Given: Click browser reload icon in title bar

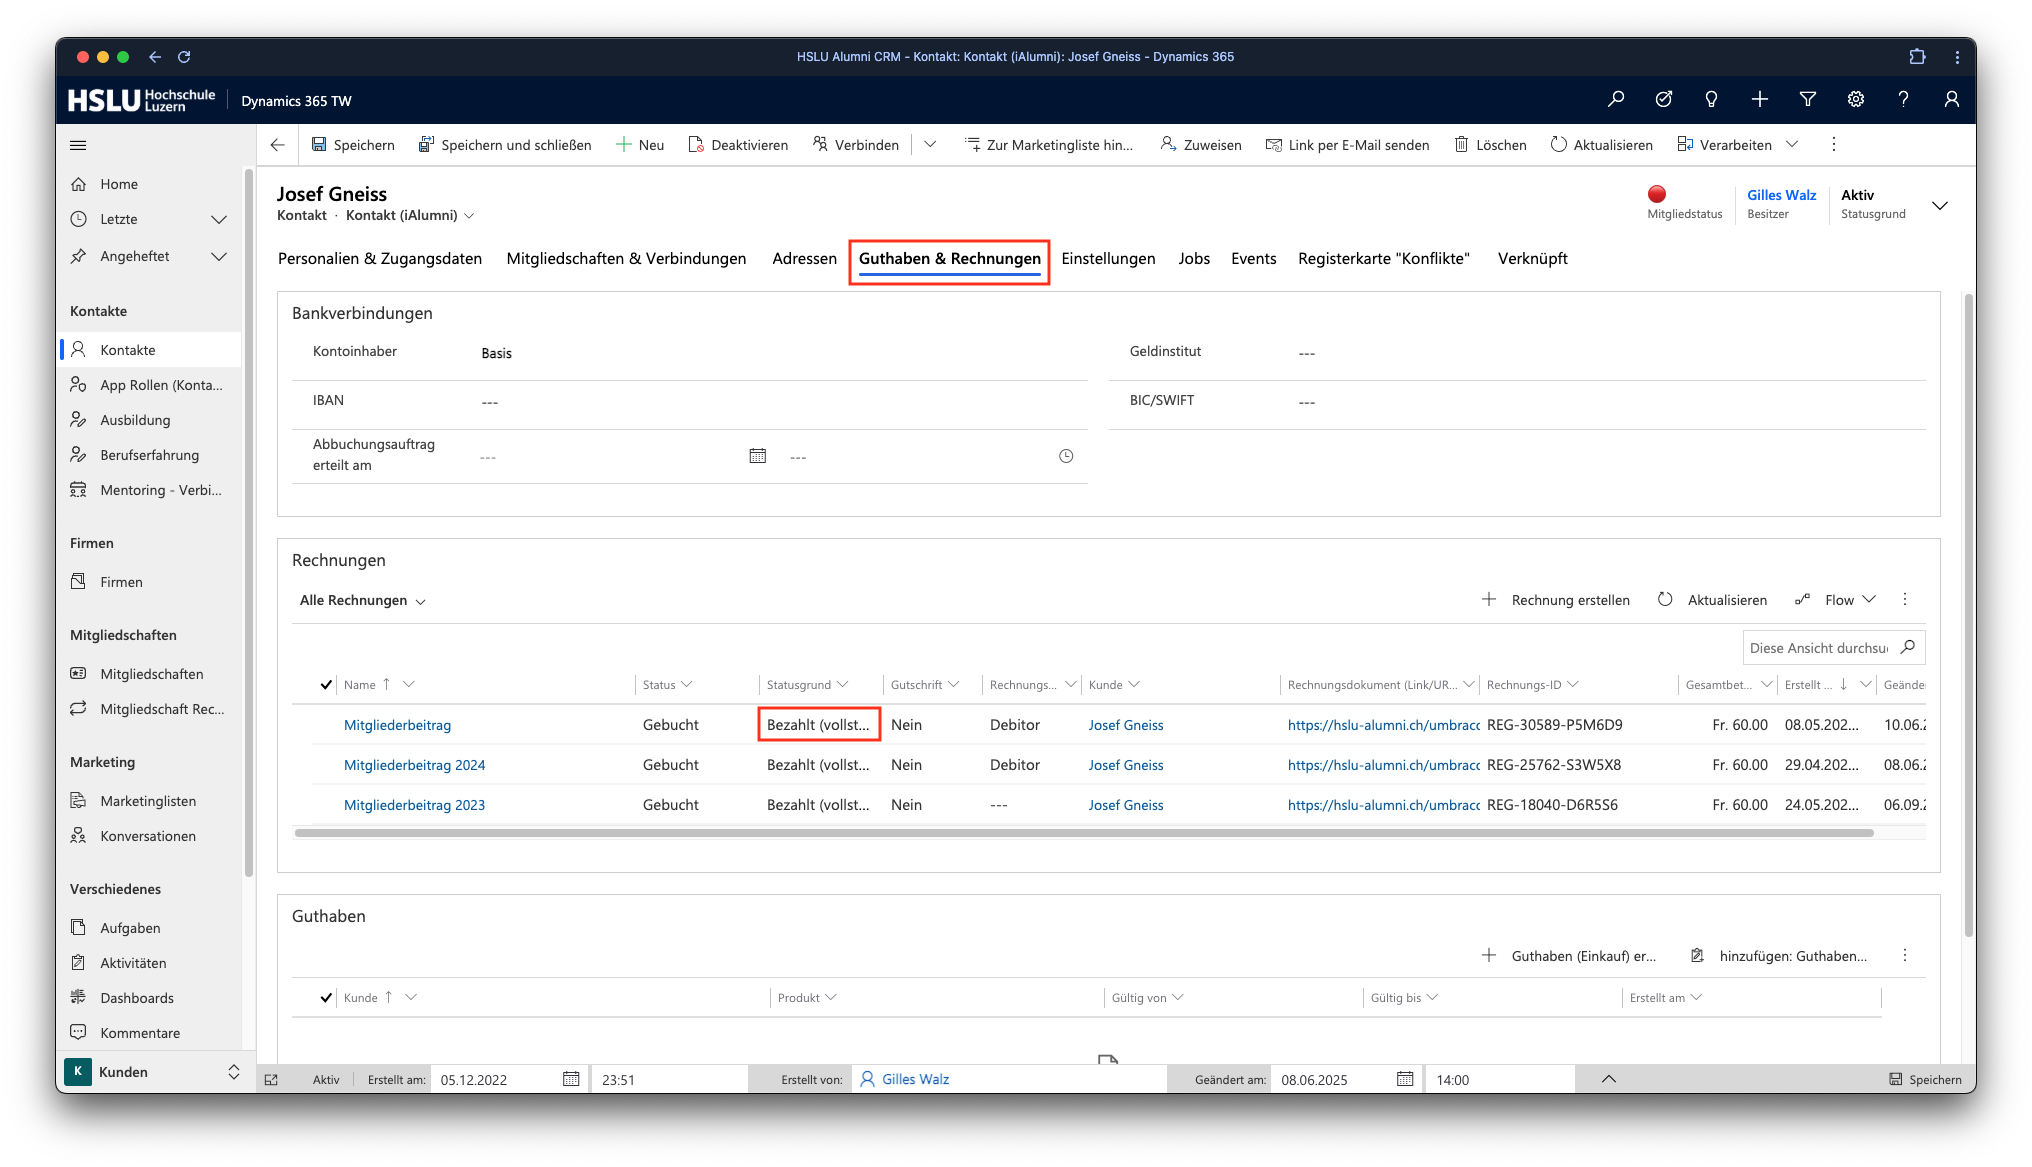Looking at the screenshot, I should (184, 57).
